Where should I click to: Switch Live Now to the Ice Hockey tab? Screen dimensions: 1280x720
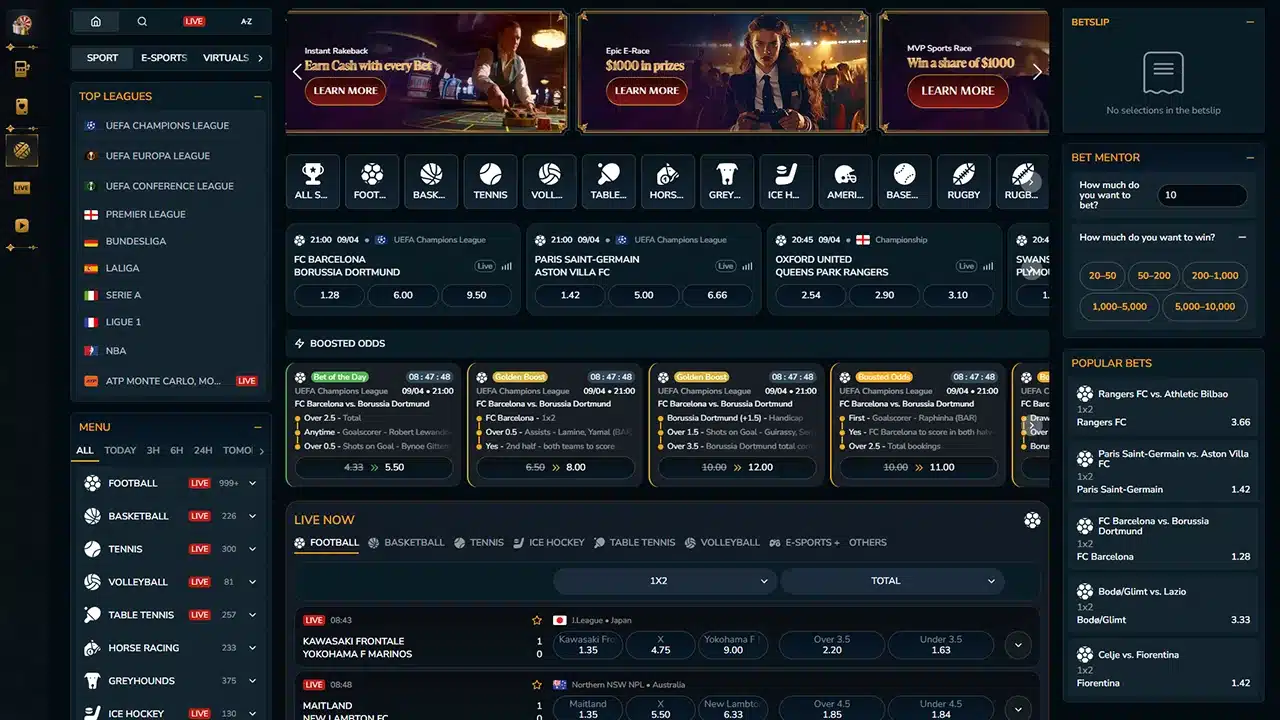coord(549,543)
